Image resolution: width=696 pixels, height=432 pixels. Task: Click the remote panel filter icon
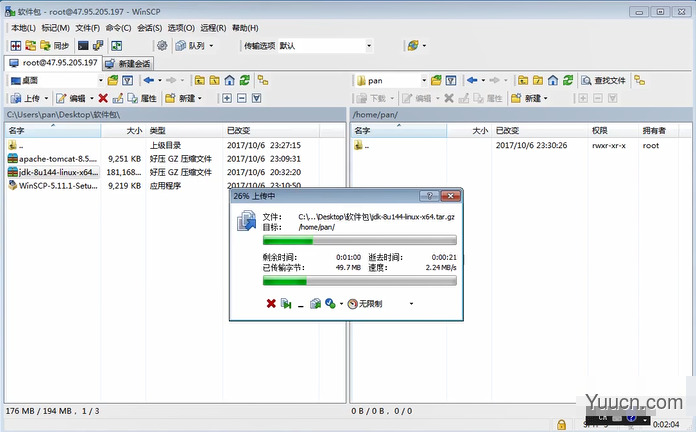(x=451, y=80)
